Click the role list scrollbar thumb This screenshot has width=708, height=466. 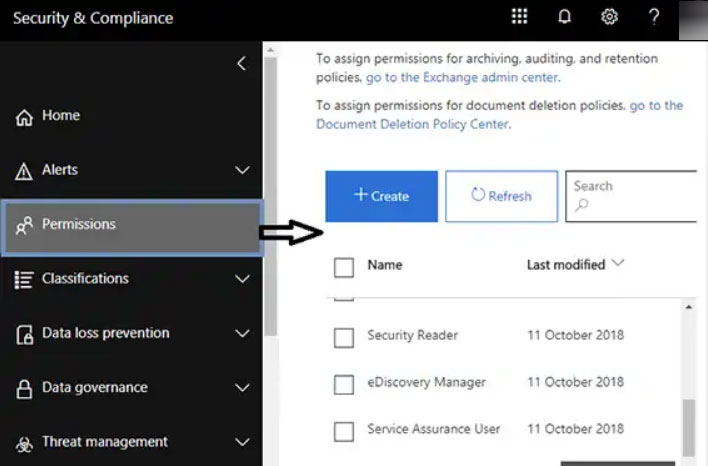(689, 428)
